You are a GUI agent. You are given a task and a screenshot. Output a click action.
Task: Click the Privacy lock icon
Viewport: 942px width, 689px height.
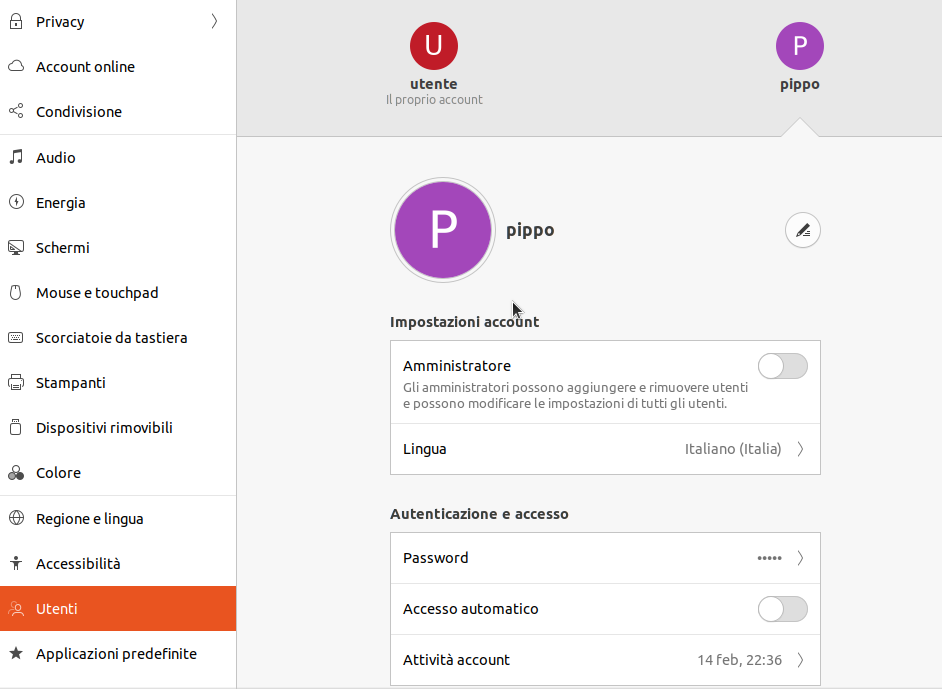(x=16, y=22)
